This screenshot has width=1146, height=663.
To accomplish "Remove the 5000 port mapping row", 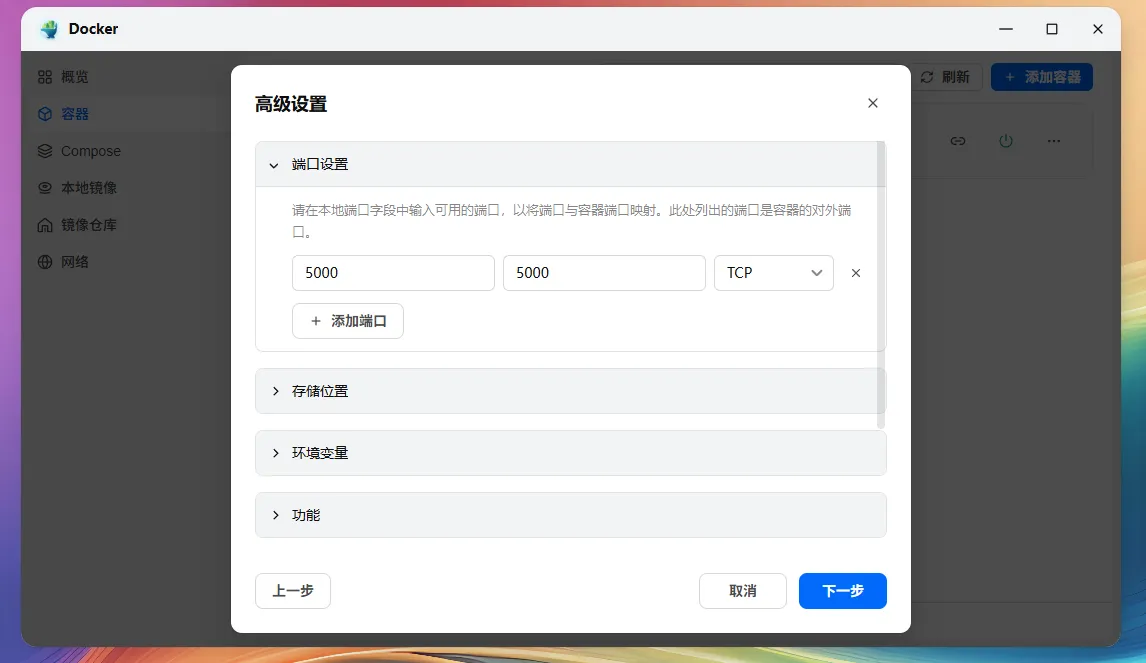I will pyautogui.click(x=856, y=273).
